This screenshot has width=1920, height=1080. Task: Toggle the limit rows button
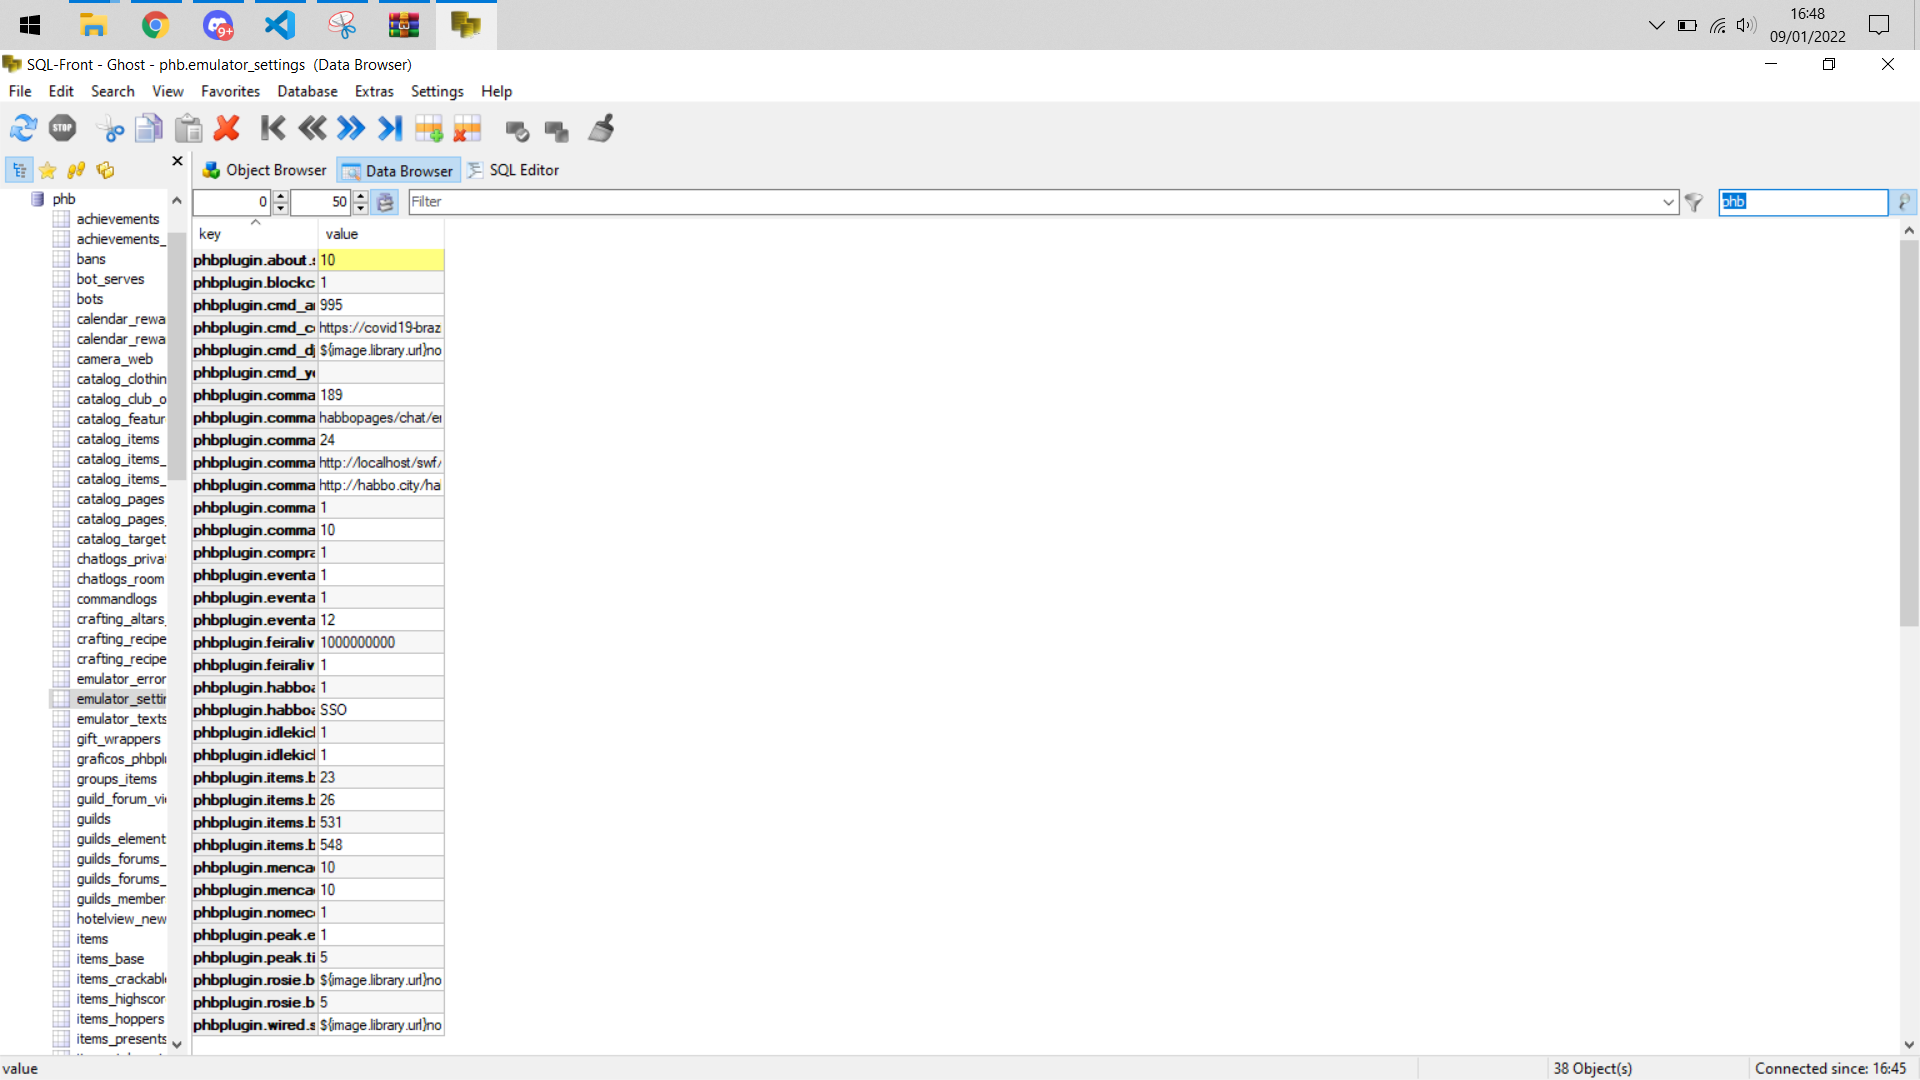pos(385,202)
